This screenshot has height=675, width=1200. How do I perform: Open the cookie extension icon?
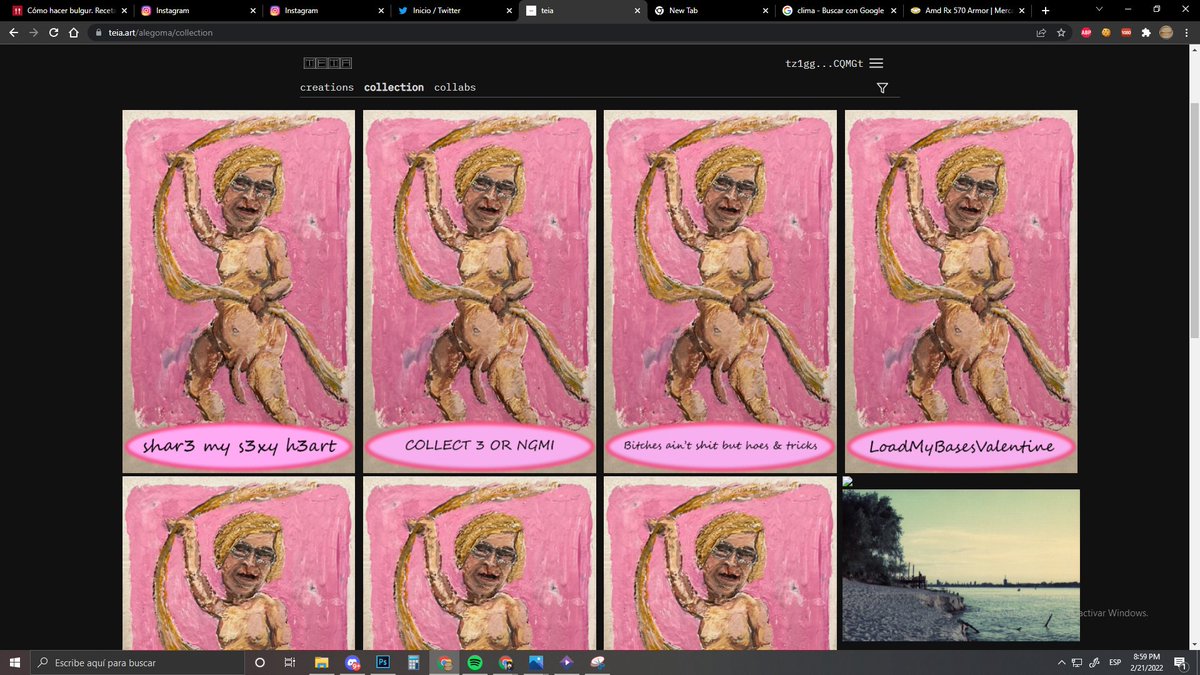(1106, 32)
